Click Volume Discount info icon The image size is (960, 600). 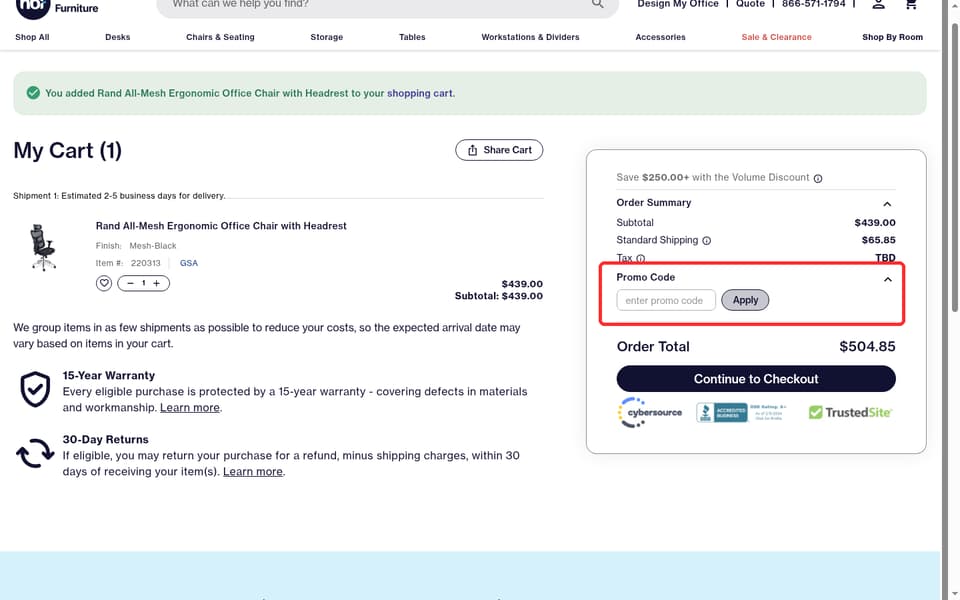[818, 178]
